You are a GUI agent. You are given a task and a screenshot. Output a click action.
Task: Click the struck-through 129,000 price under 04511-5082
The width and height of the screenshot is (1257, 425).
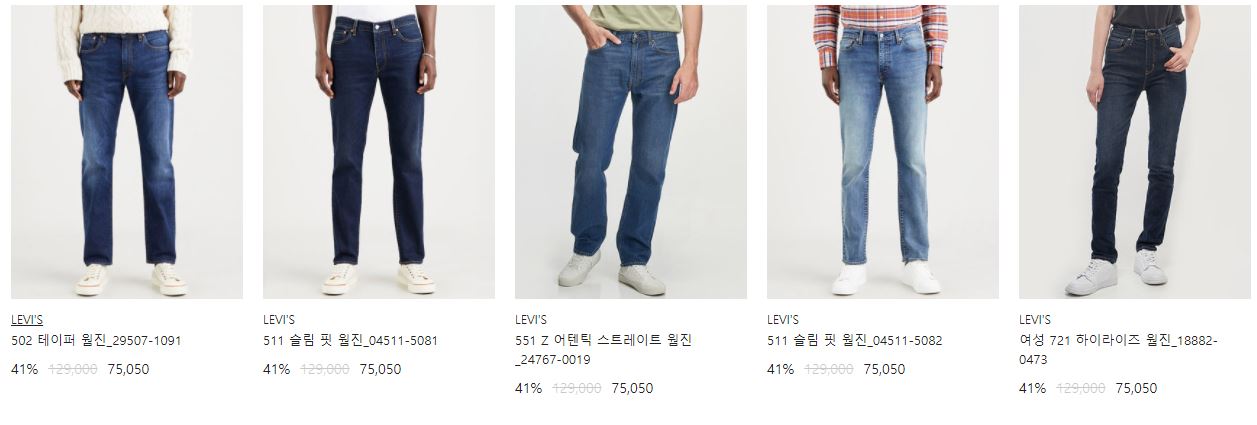click(x=829, y=369)
